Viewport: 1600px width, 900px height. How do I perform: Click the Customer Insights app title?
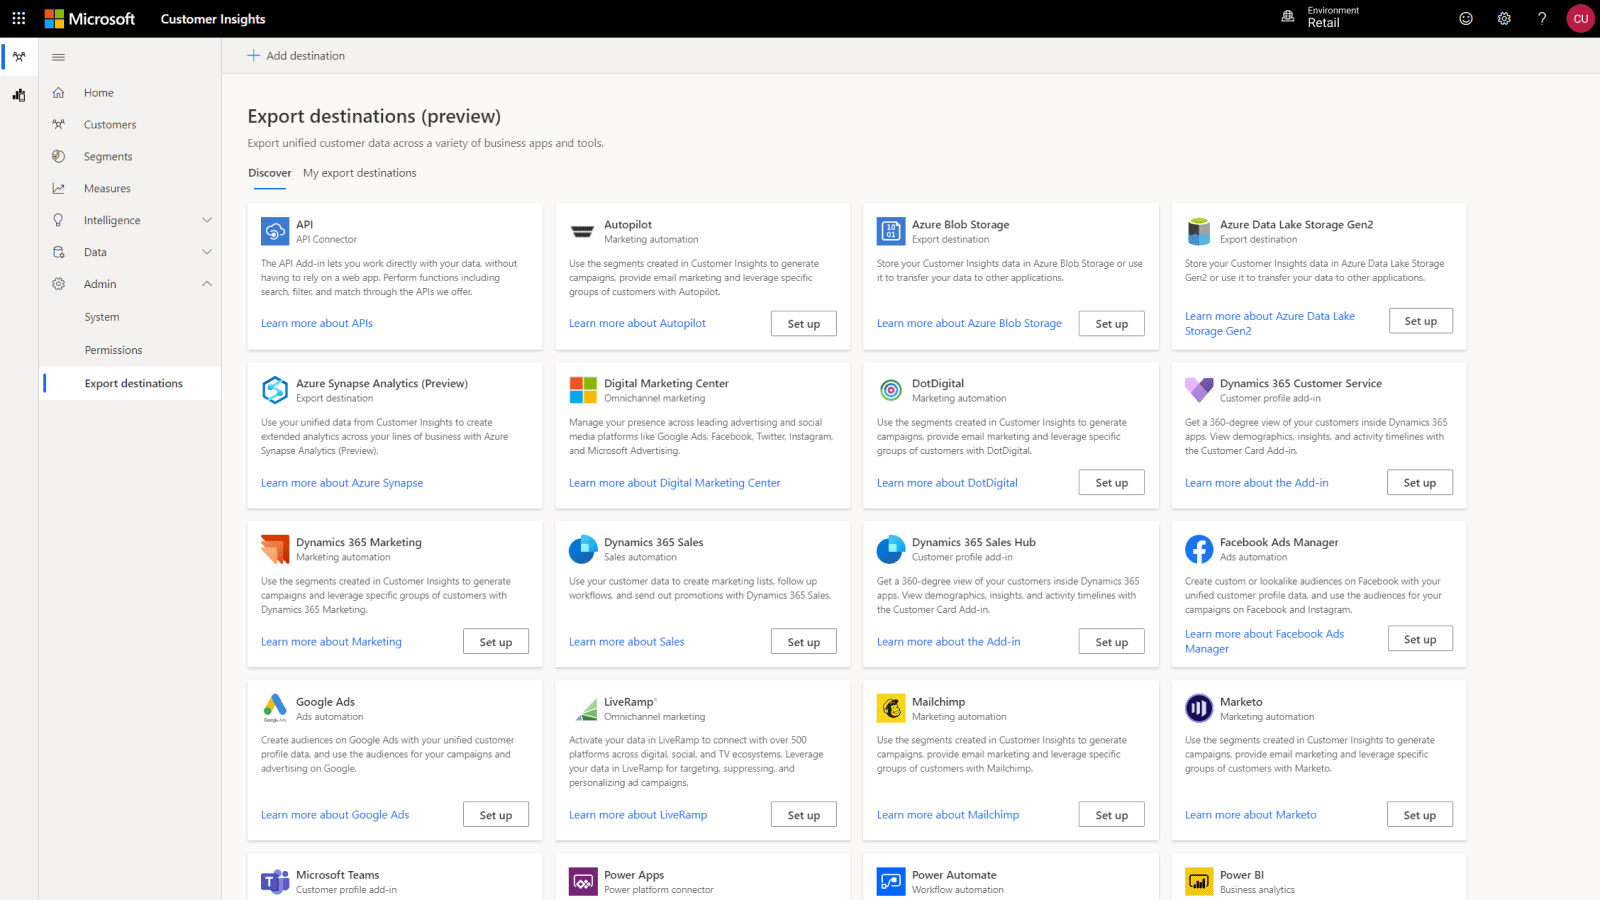[x=213, y=19]
